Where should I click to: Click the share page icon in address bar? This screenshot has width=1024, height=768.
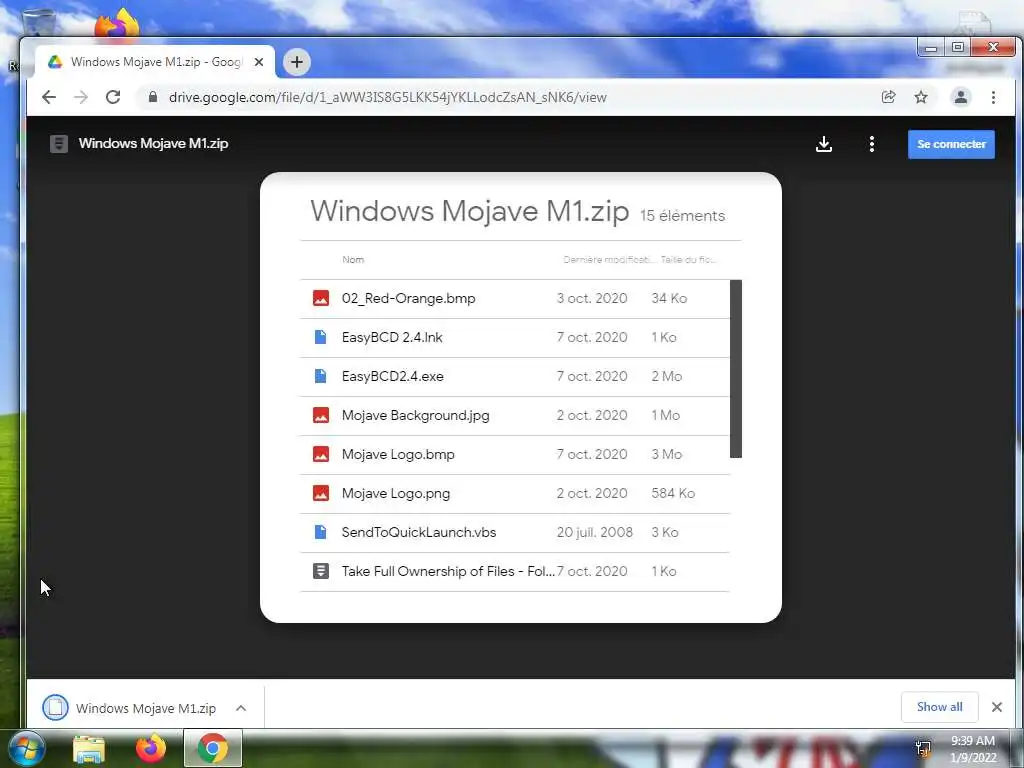(888, 97)
